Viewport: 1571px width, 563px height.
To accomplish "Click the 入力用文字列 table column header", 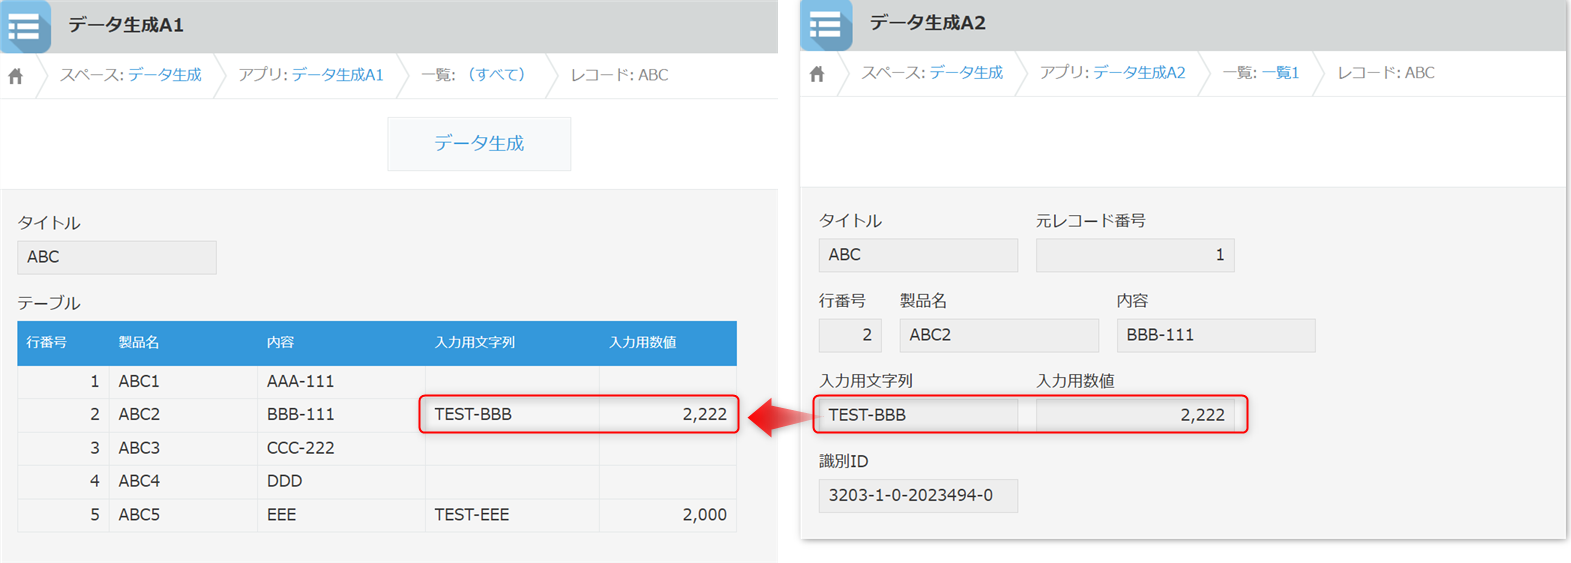I will tap(474, 342).
